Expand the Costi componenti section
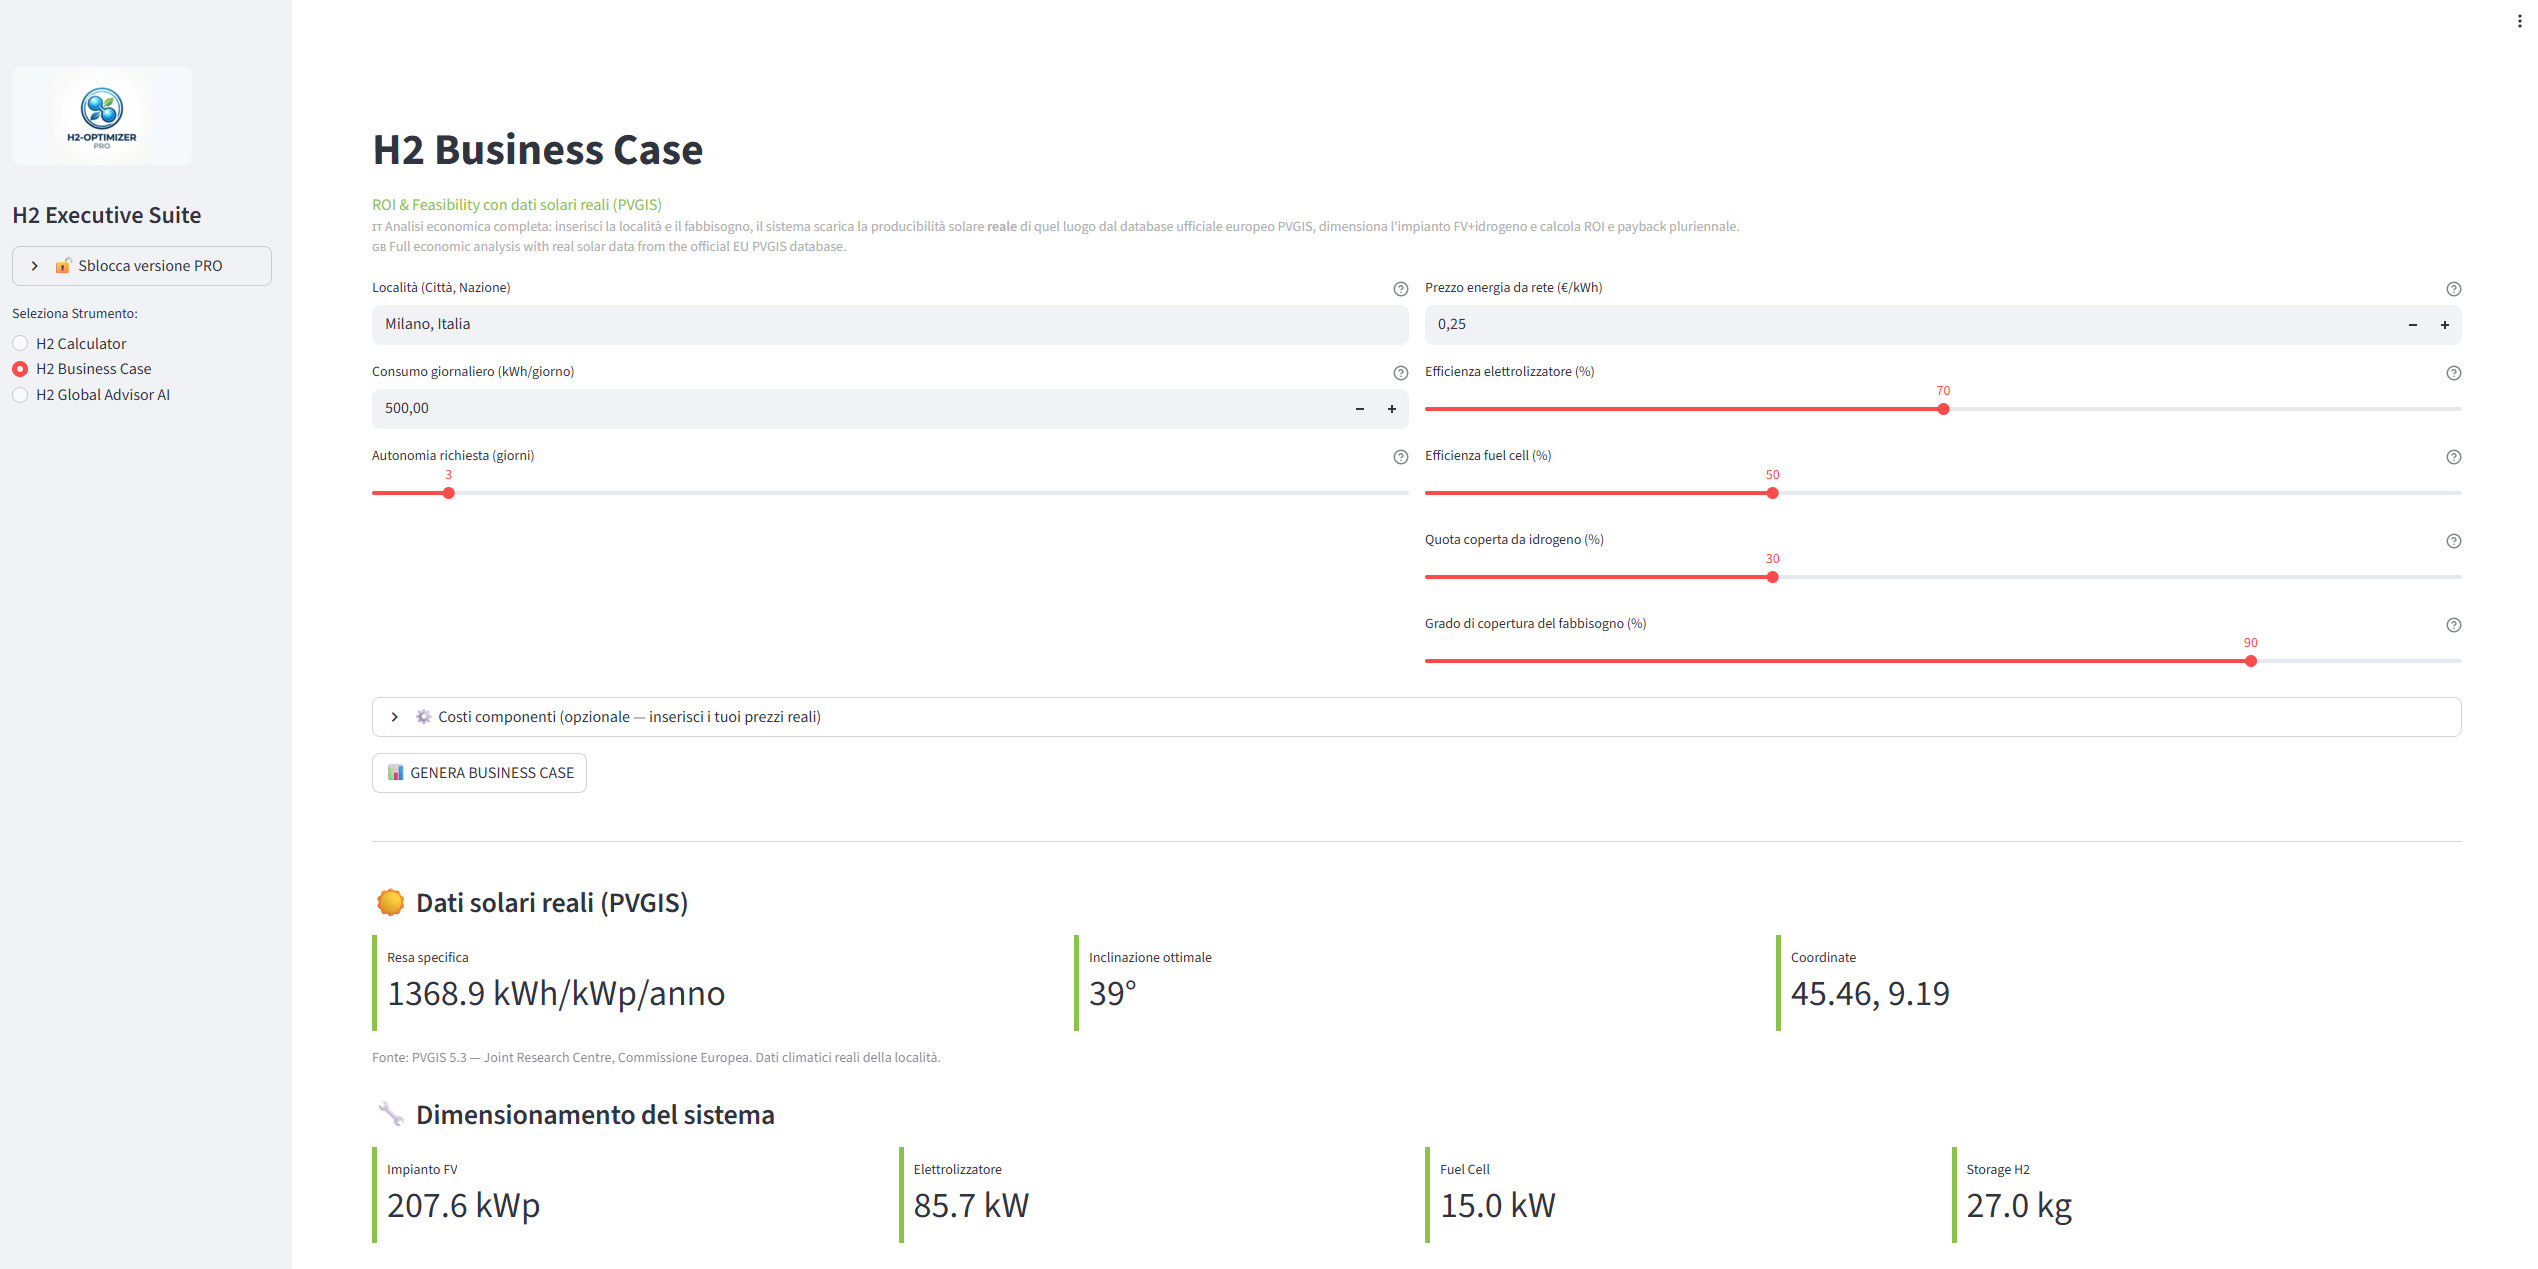Image resolution: width=2538 pixels, height=1269 pixels. (1416, 717)
